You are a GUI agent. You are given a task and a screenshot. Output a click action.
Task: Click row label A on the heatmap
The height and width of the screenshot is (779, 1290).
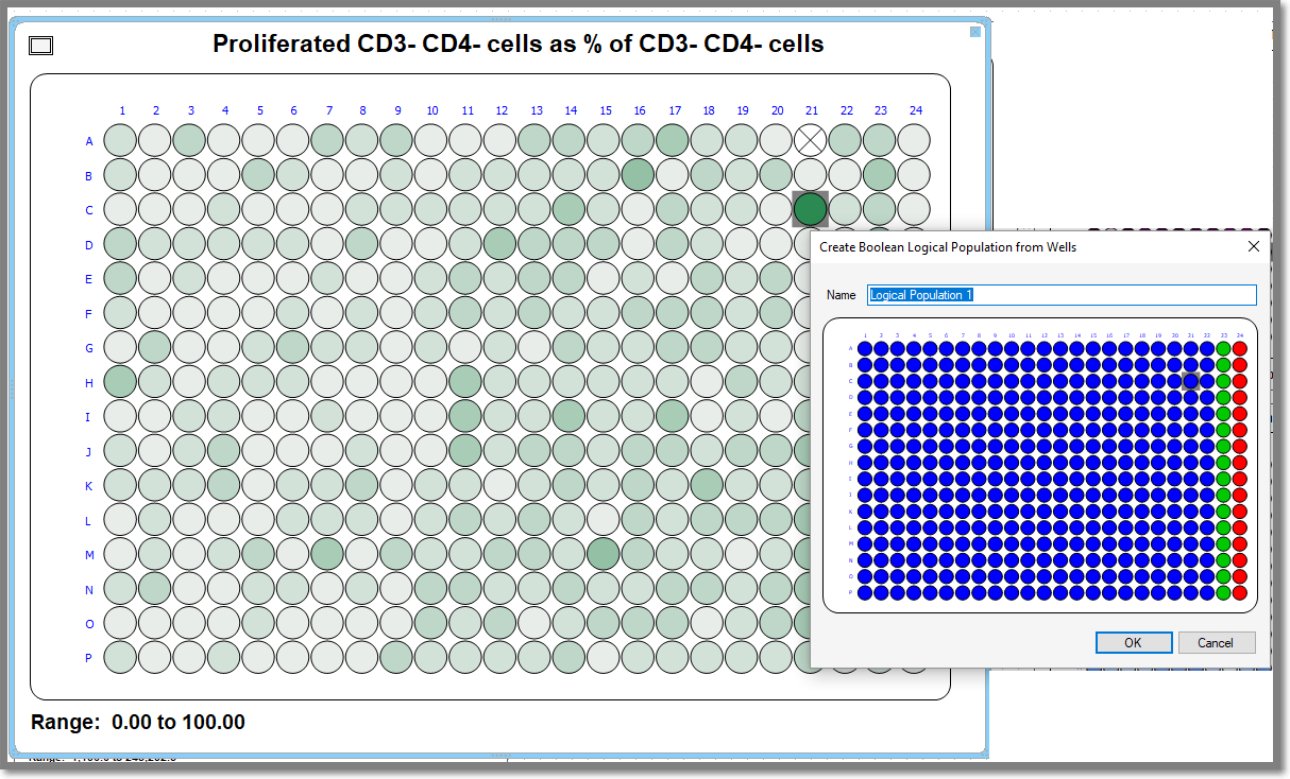point(89,142)
